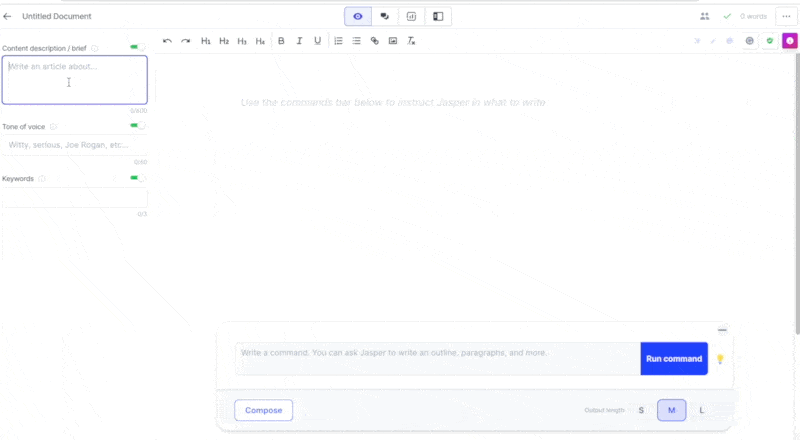Open the three-dots more menu
Screen dimensions: 800x440
786,16
